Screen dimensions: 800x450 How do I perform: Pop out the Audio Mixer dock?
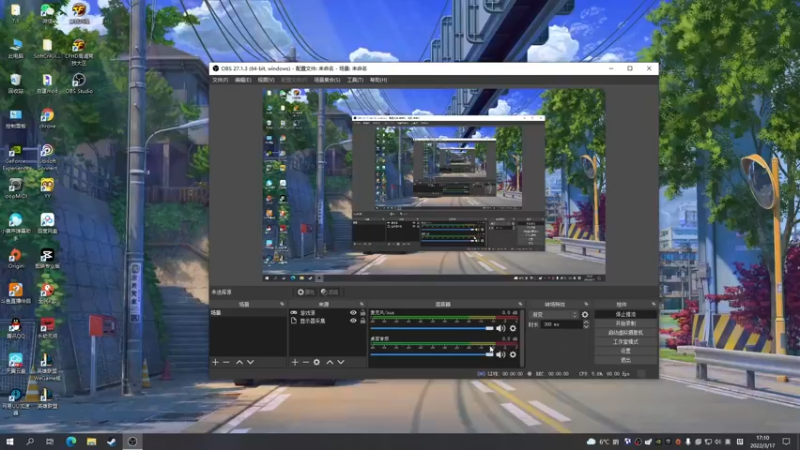click(520, 304)
